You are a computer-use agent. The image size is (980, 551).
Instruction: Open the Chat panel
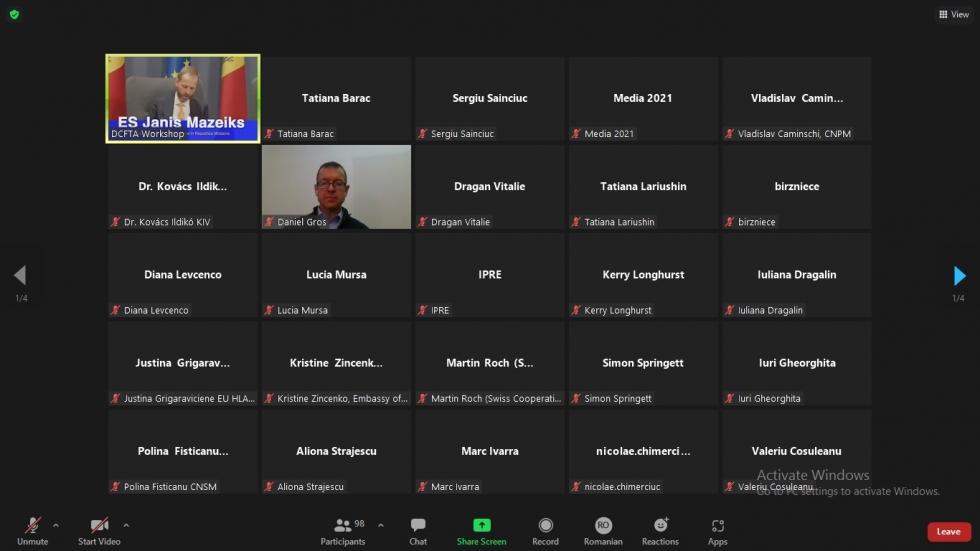coord(418,530)
